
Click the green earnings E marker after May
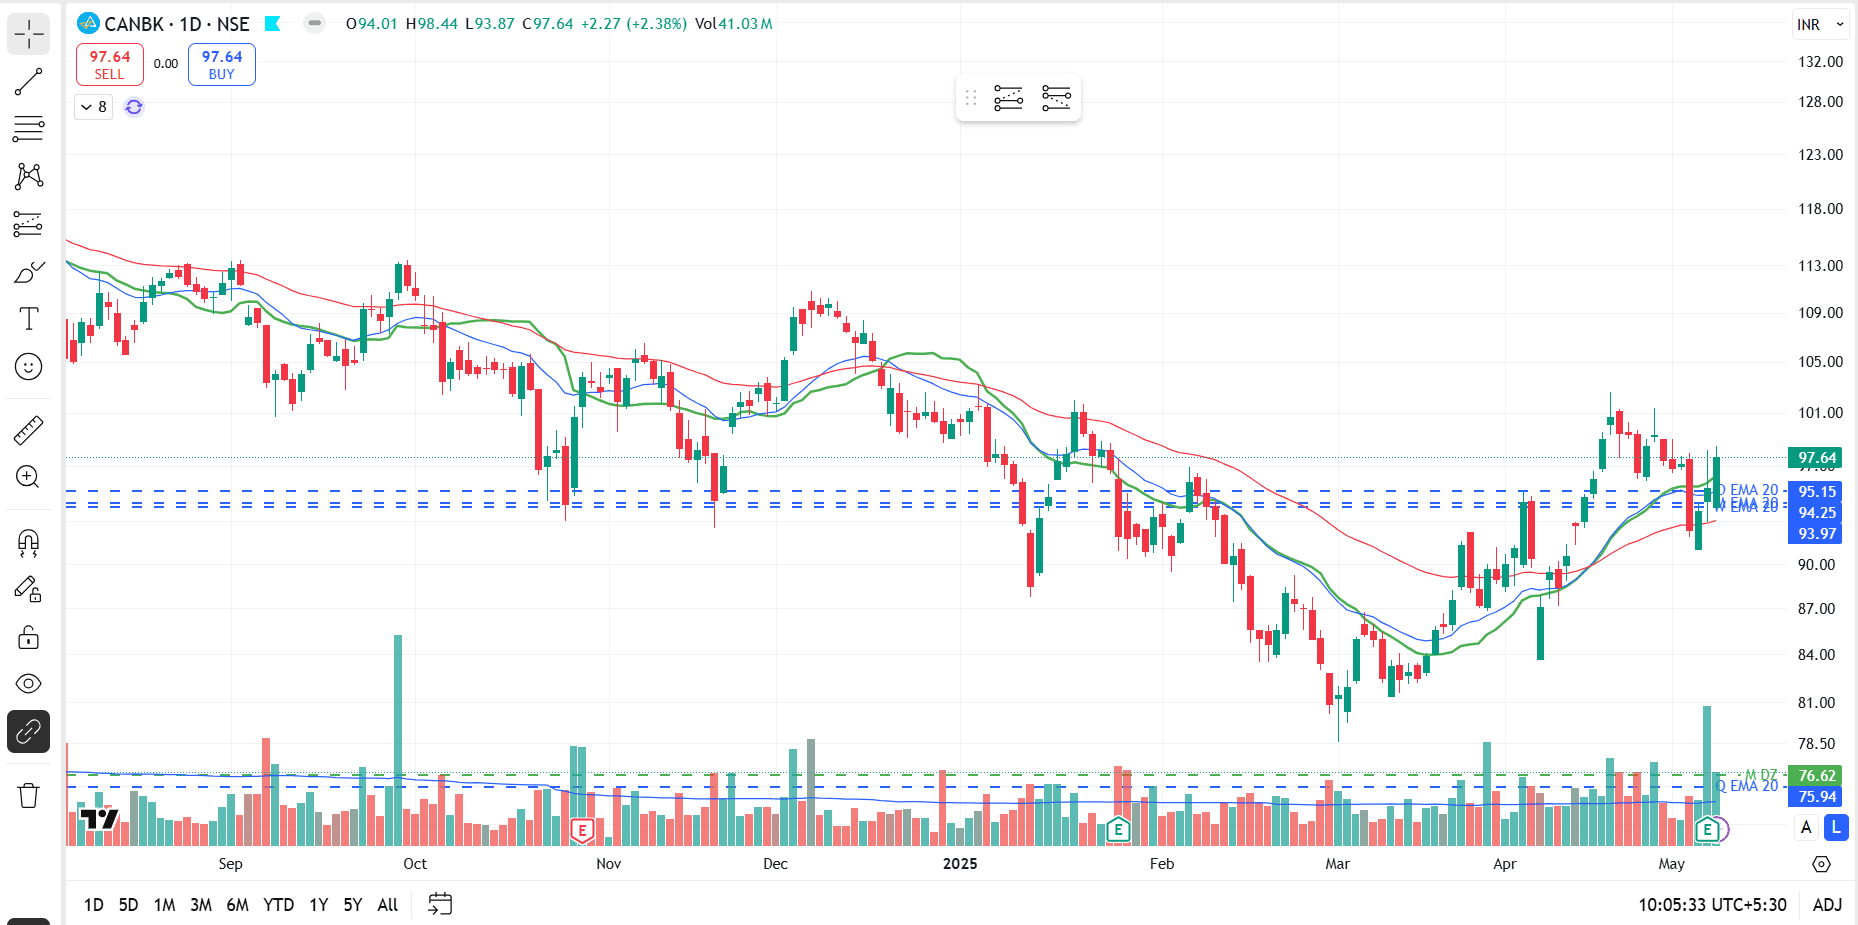(1707, 829)
